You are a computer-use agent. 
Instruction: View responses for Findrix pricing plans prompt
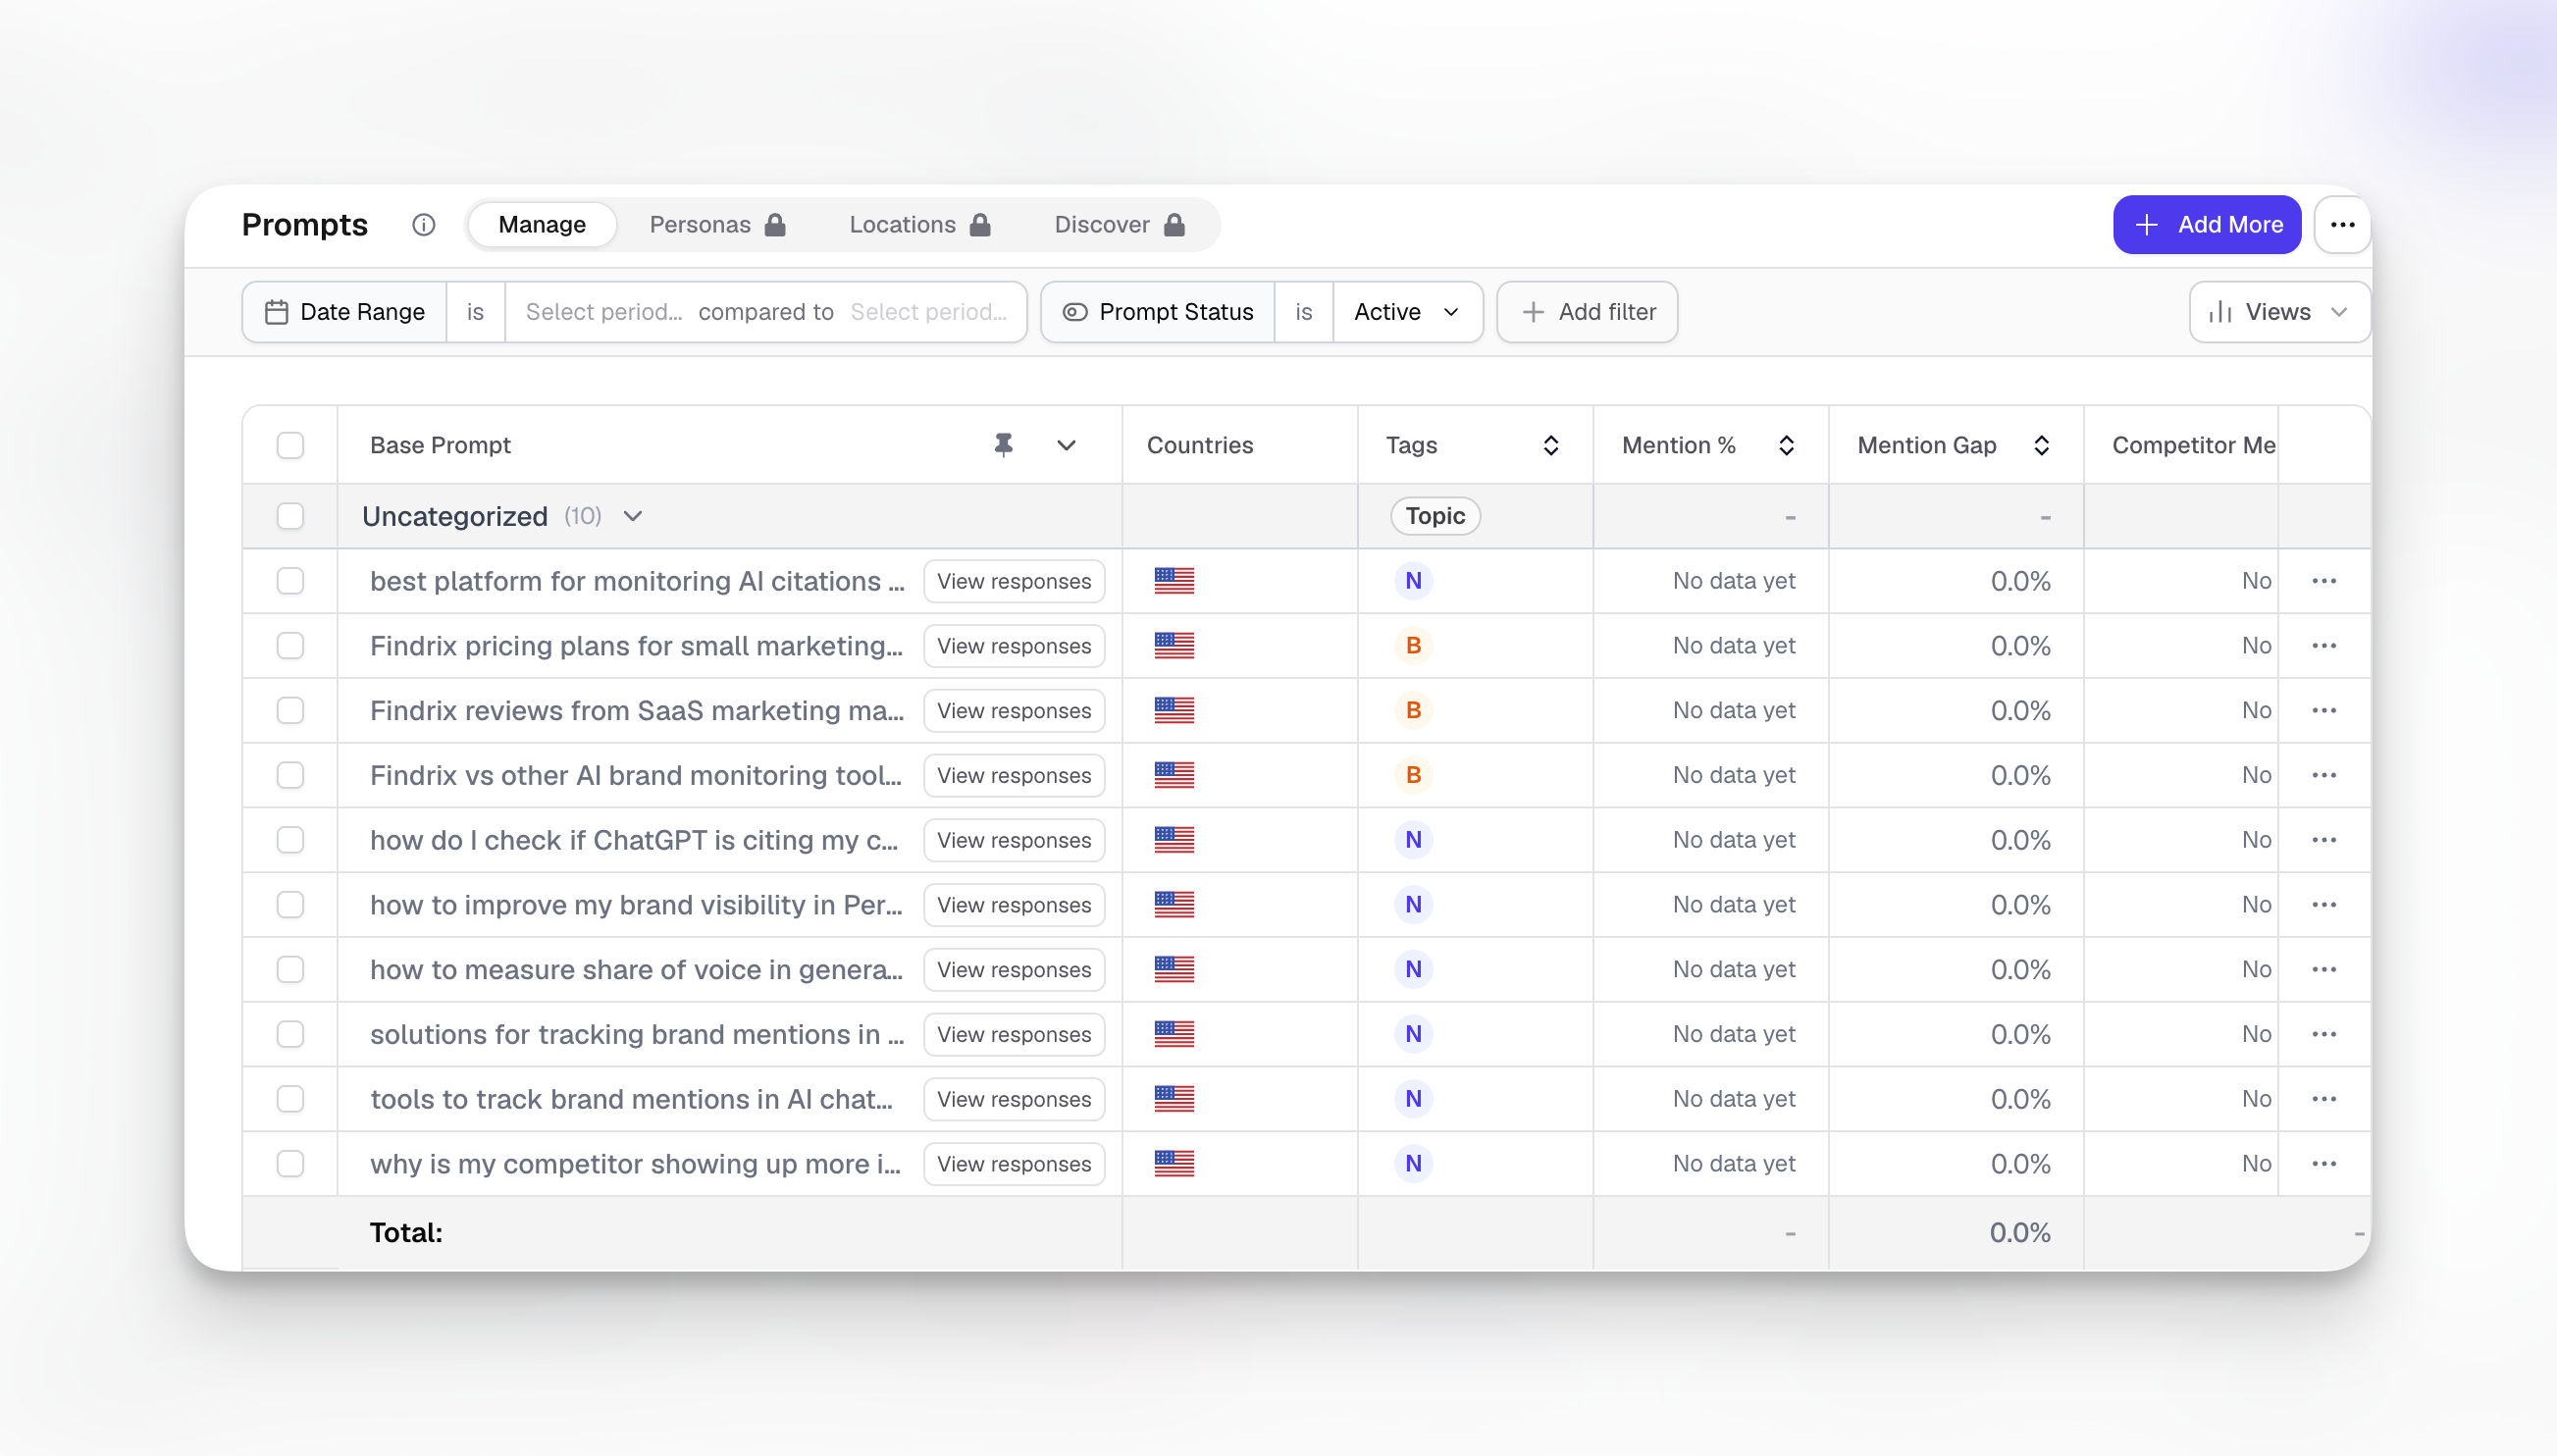point(1014,646)
